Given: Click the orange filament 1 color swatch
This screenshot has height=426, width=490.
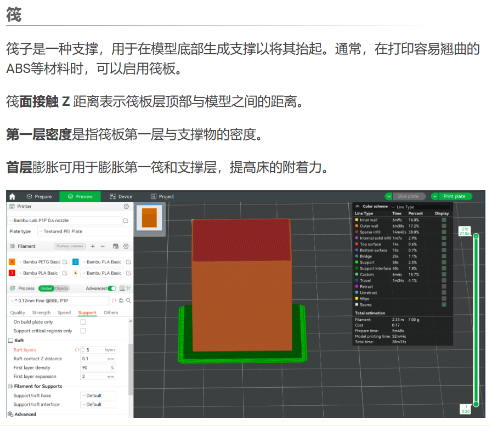Looking at the screenshot, I should click(x=12, y=262).
